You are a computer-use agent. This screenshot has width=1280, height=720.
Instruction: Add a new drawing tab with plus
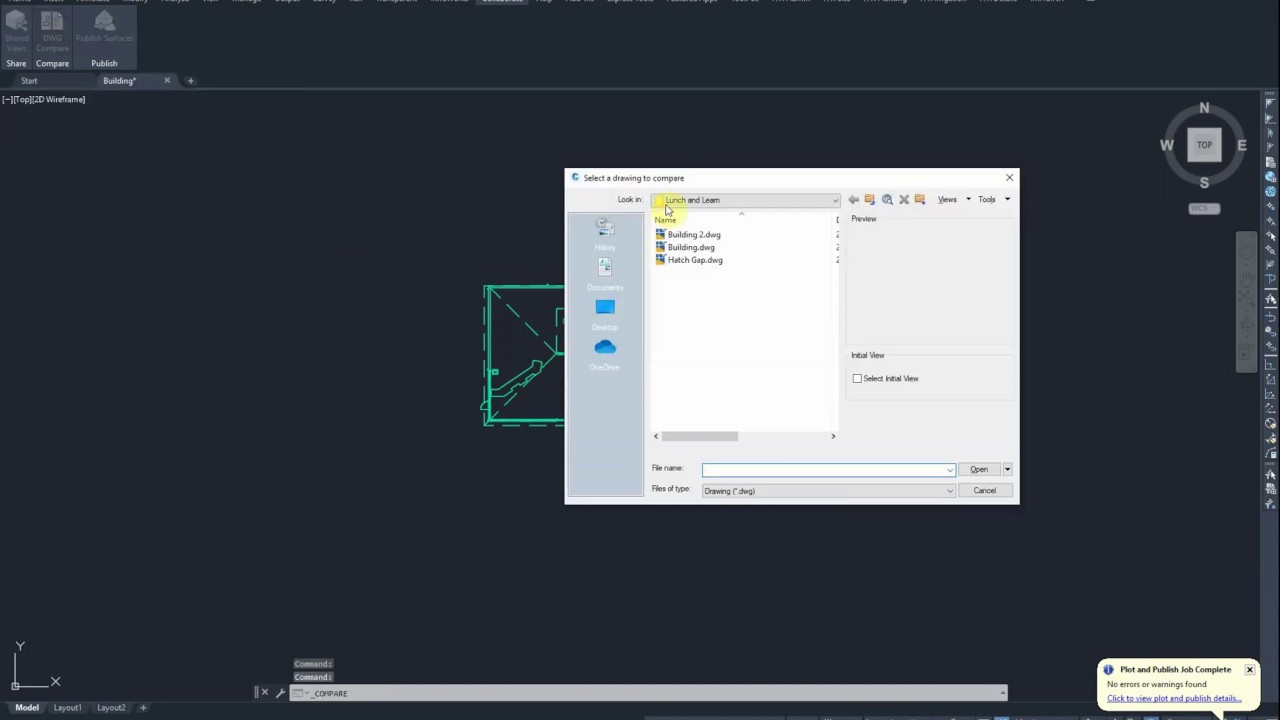[190, 81]
